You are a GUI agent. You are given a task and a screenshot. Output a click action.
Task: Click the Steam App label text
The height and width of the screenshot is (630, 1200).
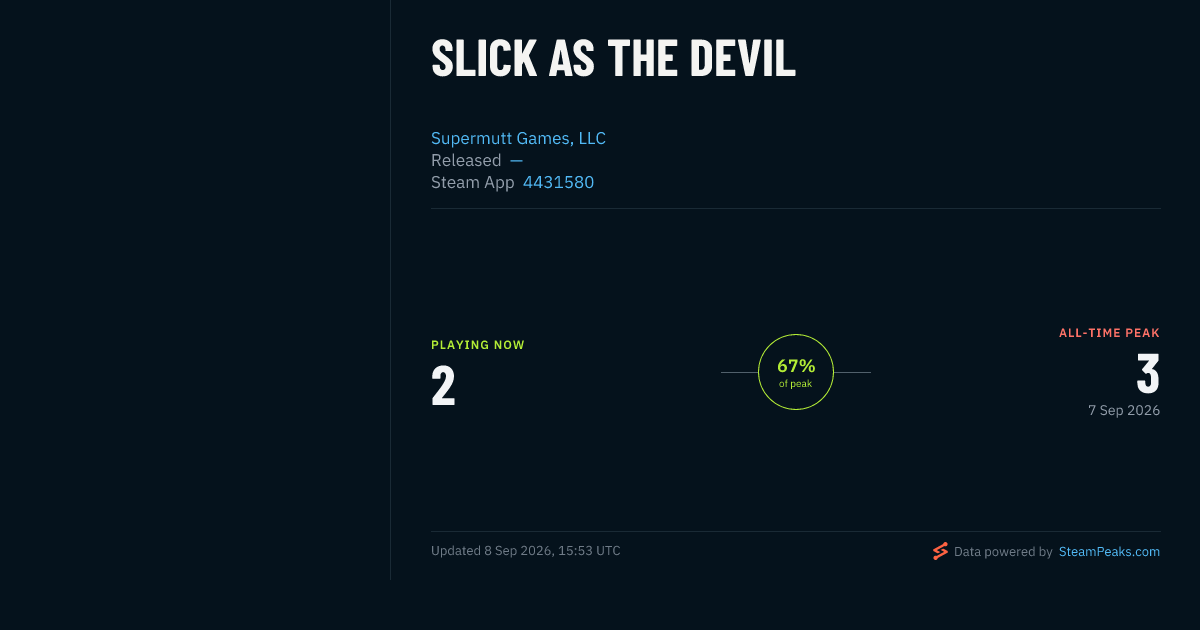(473, 182)
